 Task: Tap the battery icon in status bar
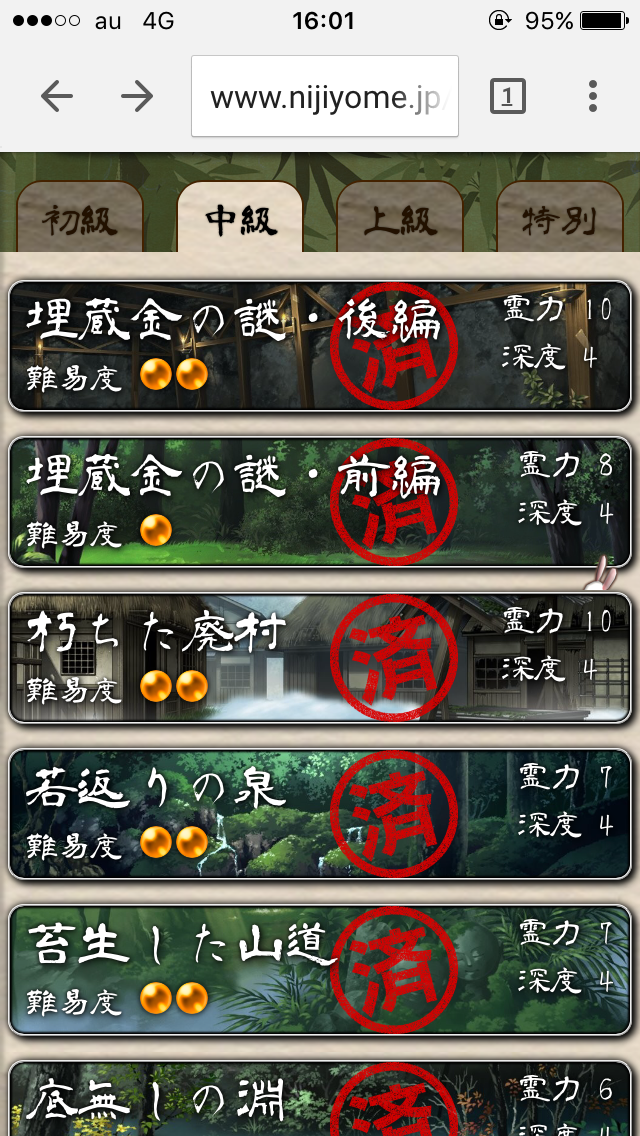[604, 21]
